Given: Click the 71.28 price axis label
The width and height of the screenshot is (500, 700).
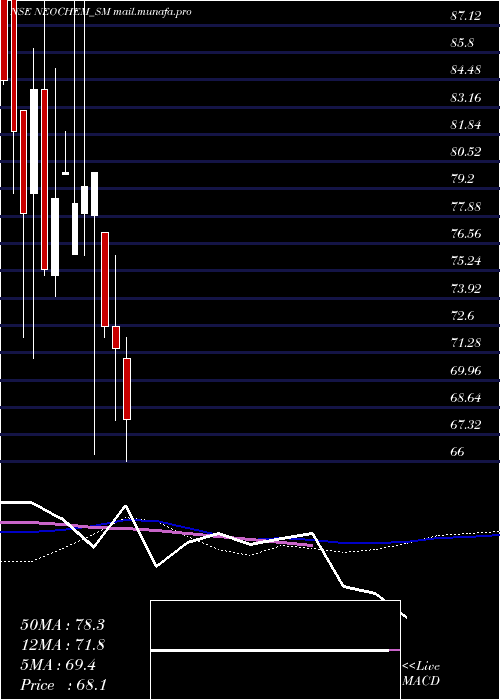Looking at the screenshot, I should click(466, 343).
